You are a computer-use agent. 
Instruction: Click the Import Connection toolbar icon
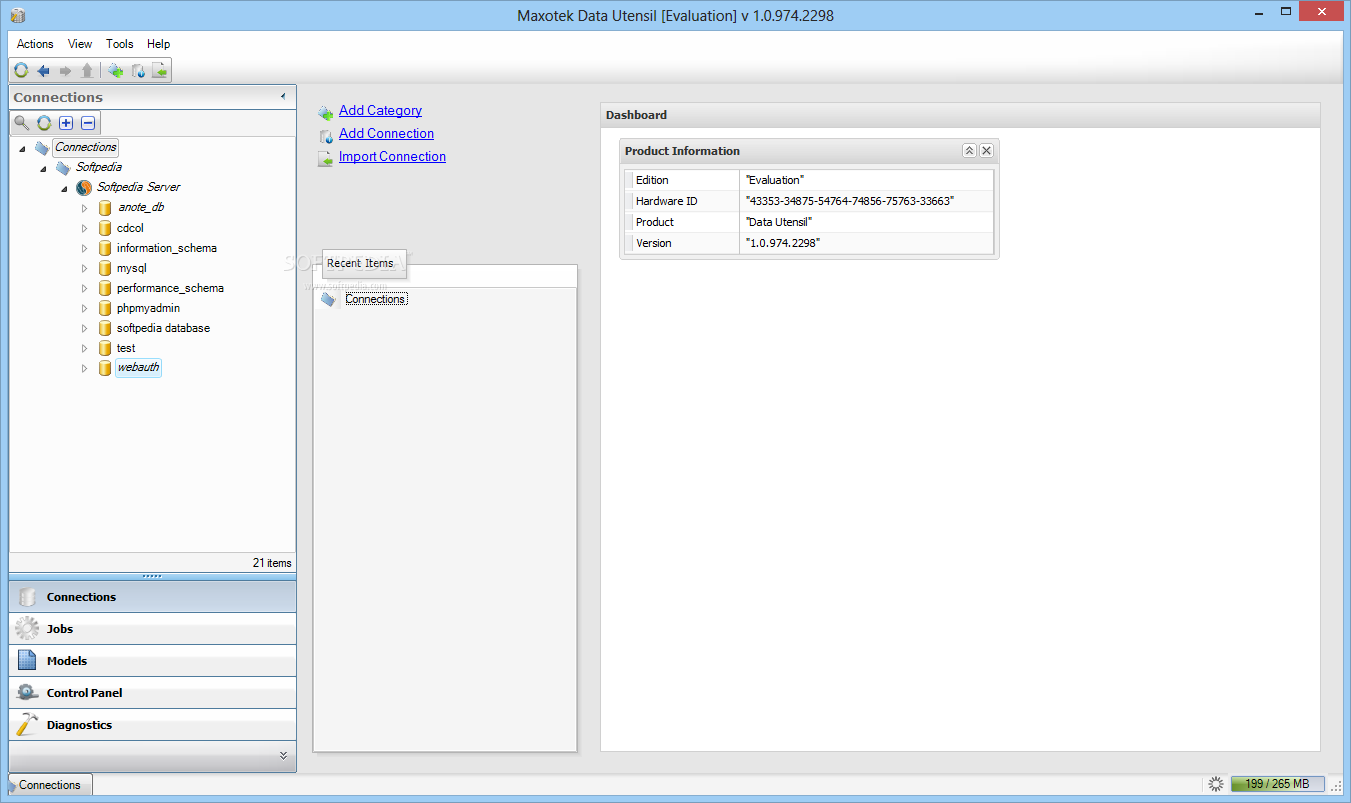click(x=160, y=70)
